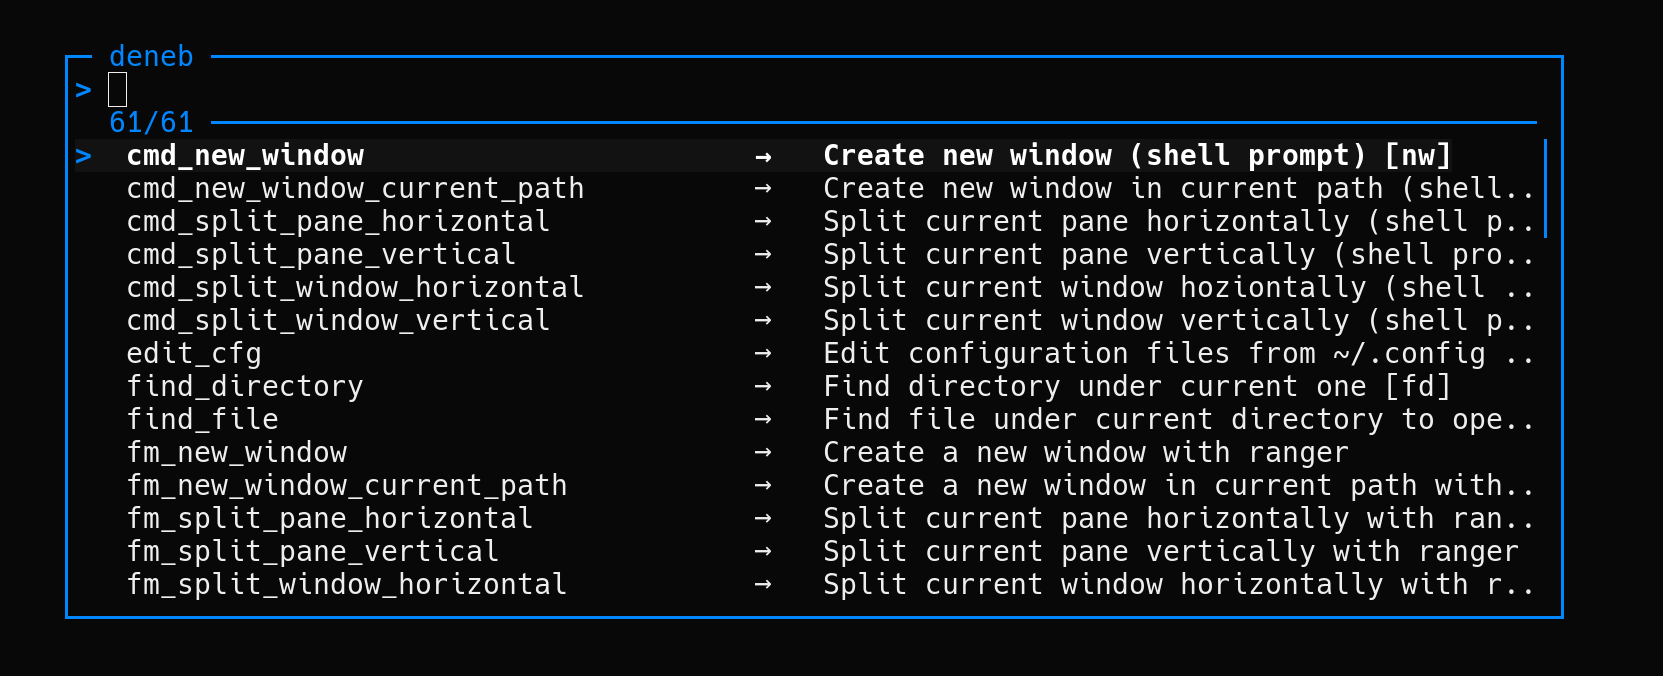
Task: Choose cmd_split_pane_horizontal command
Action: [337, 221]
